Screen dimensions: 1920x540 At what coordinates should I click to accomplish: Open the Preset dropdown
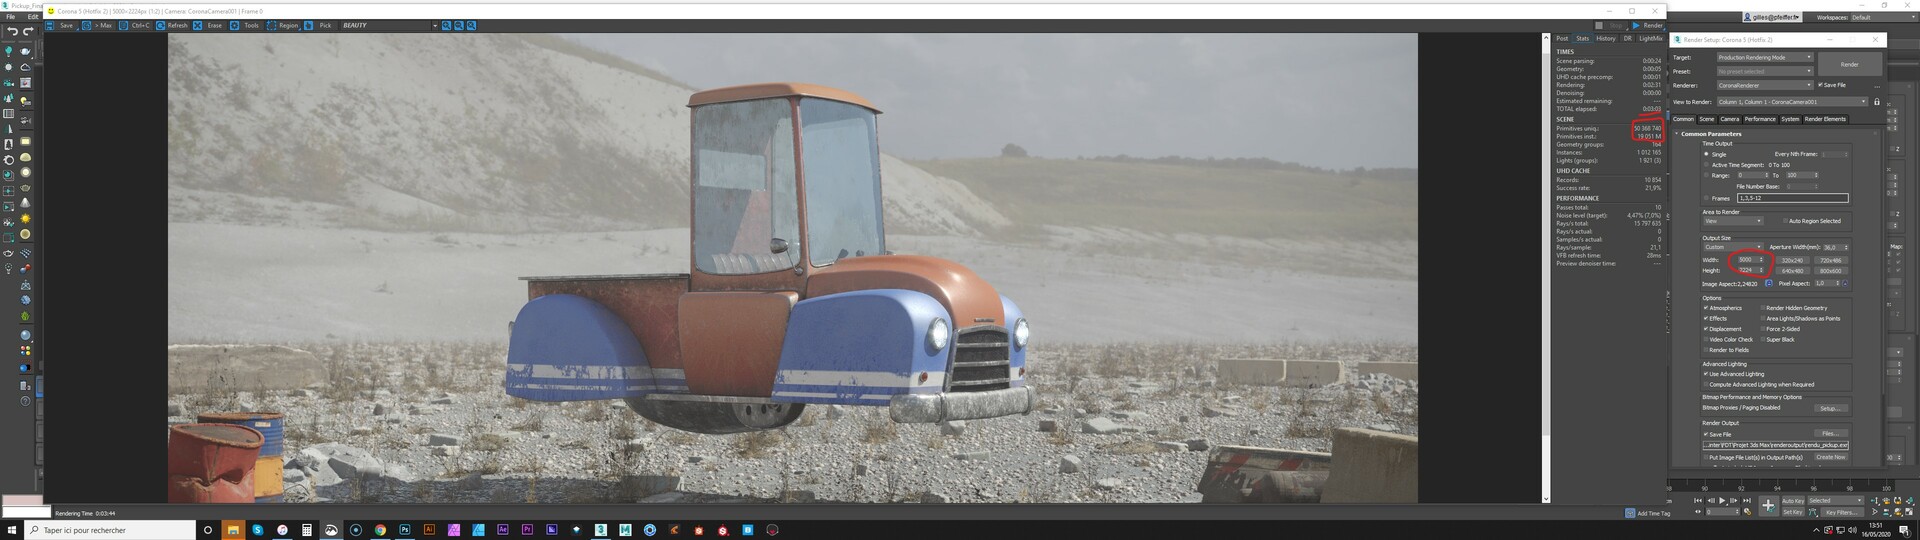point(1764,72)
